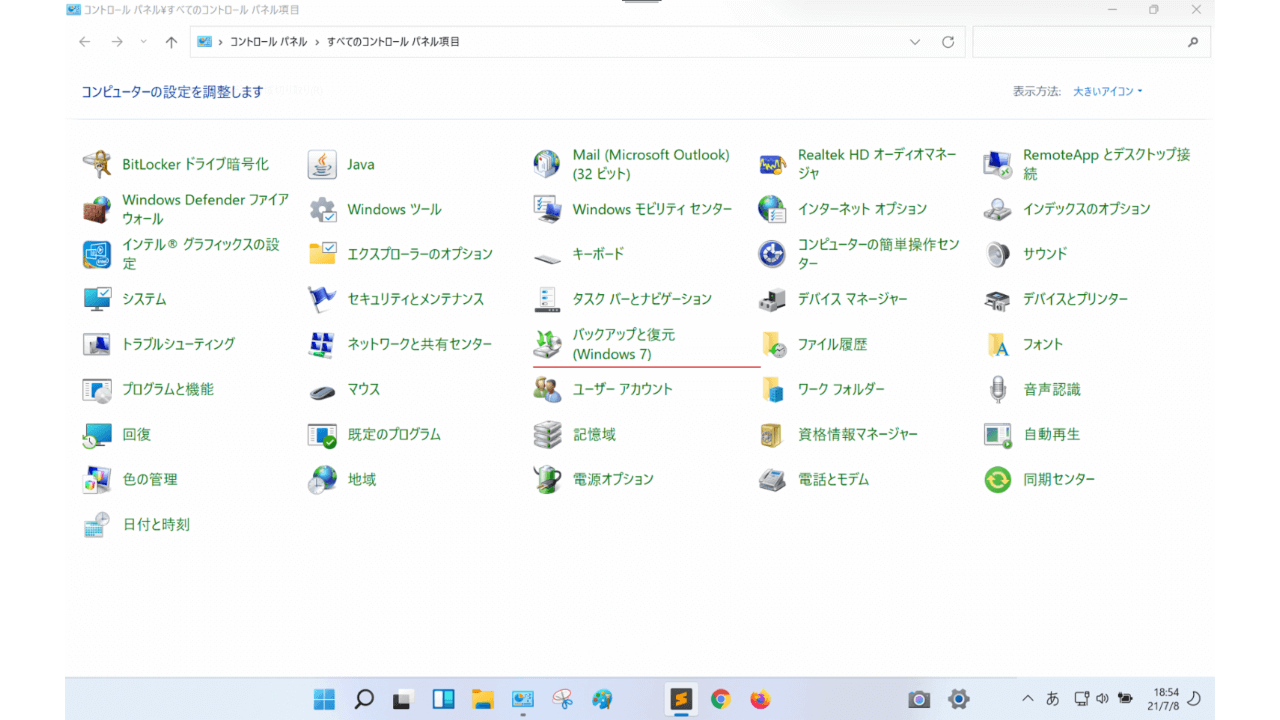Screen dimensions: 1280x720
Task: Go forward with the forward arrow
Action: [x=117, y=42]
